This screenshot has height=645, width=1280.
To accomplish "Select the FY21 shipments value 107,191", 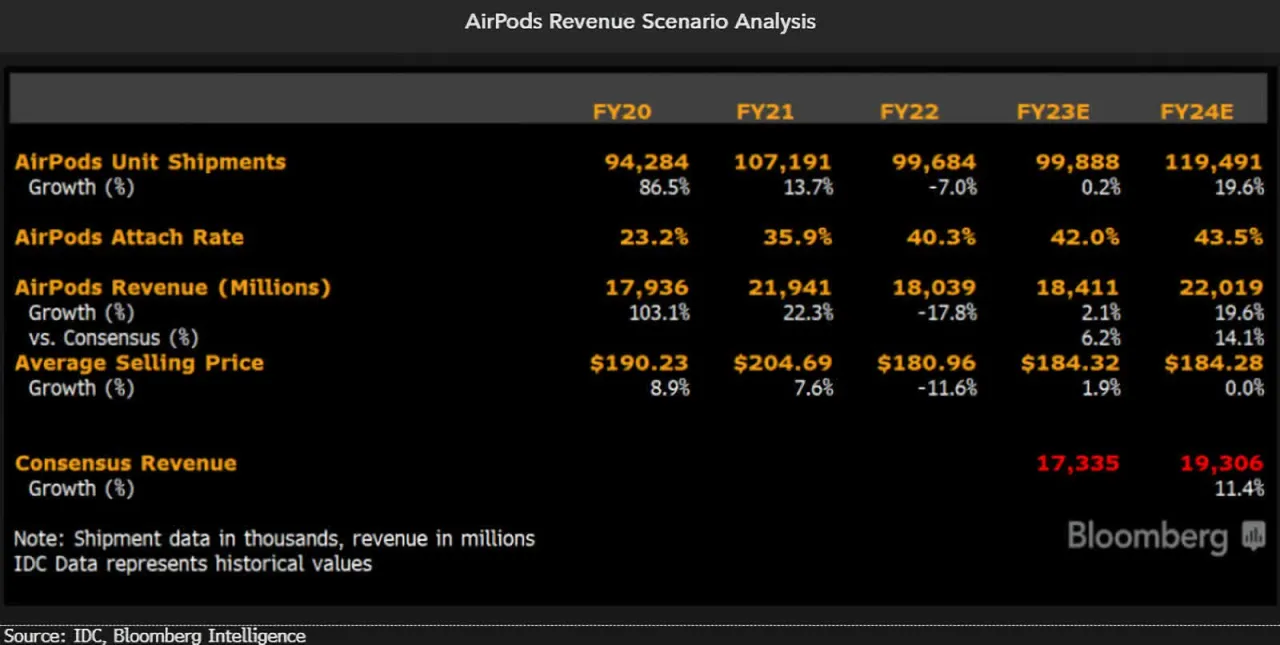I will (783, 162).
